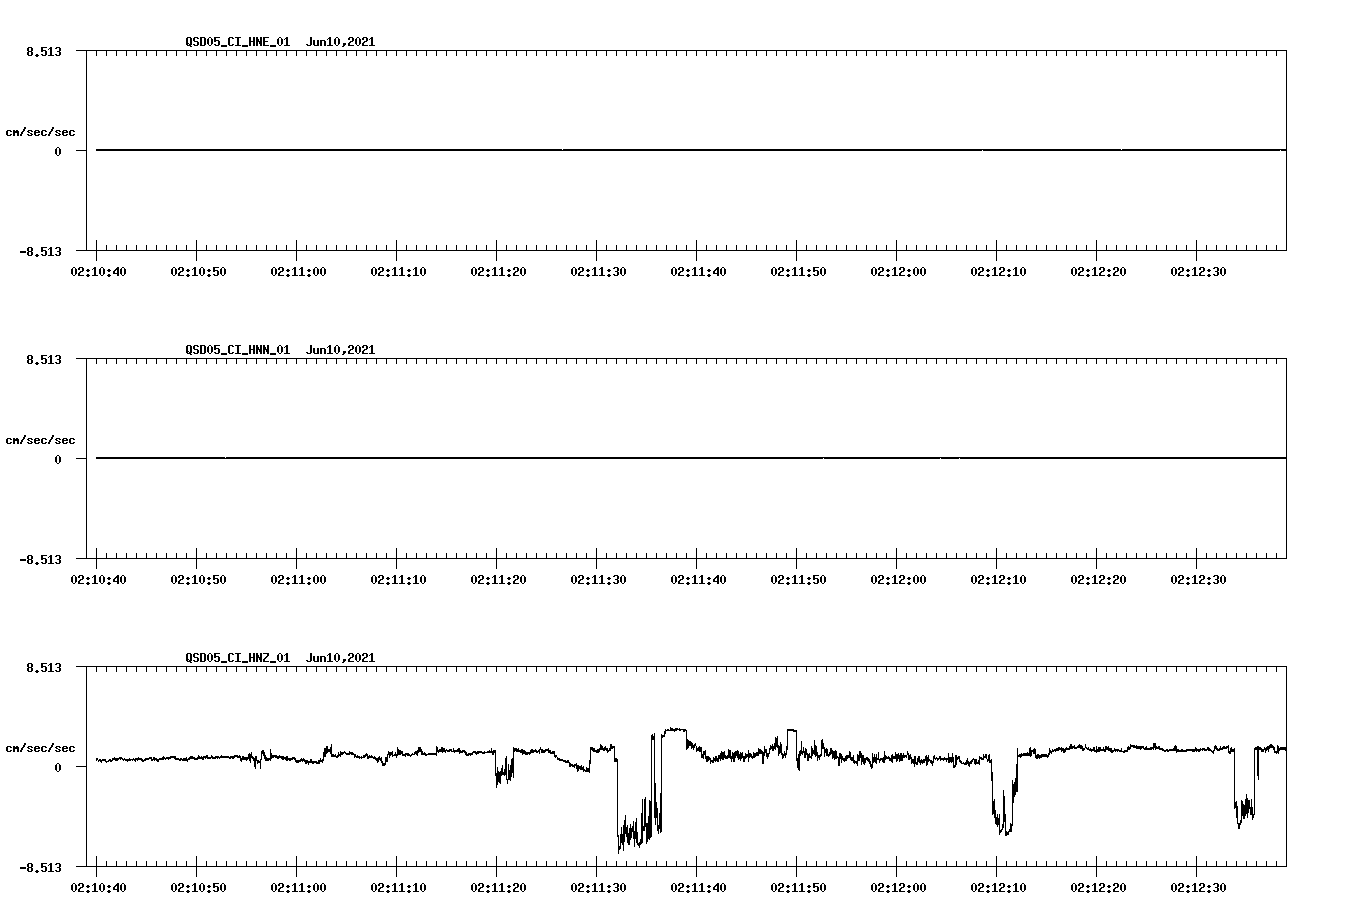Viewport: 1358px width, 924px height.
Task: Click the zero axis label on HNZ plot
Action: click(x=58, y=767)
